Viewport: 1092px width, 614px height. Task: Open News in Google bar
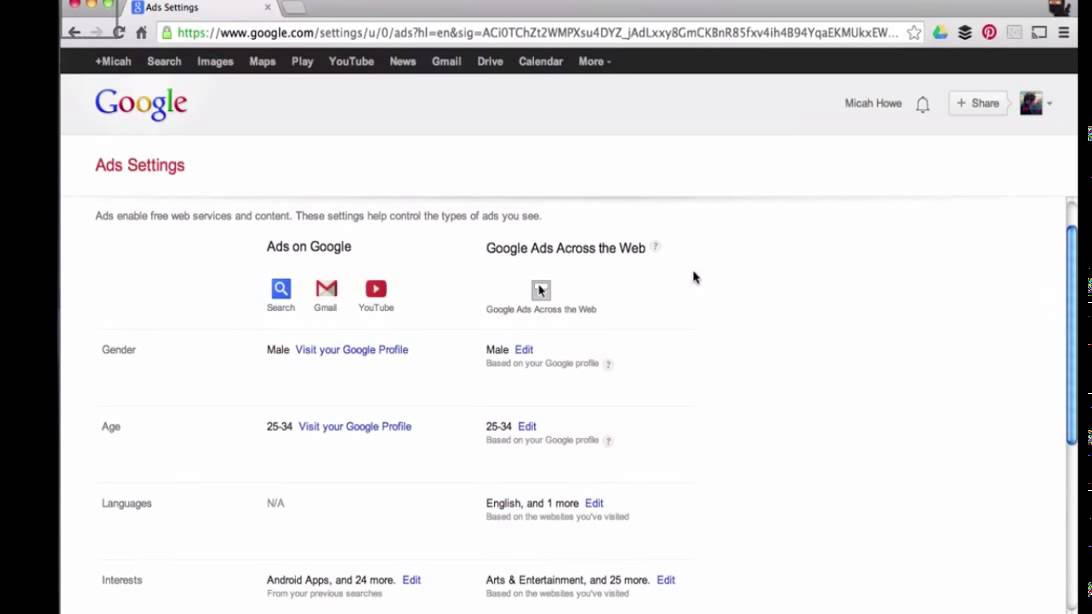click(403, 61)
